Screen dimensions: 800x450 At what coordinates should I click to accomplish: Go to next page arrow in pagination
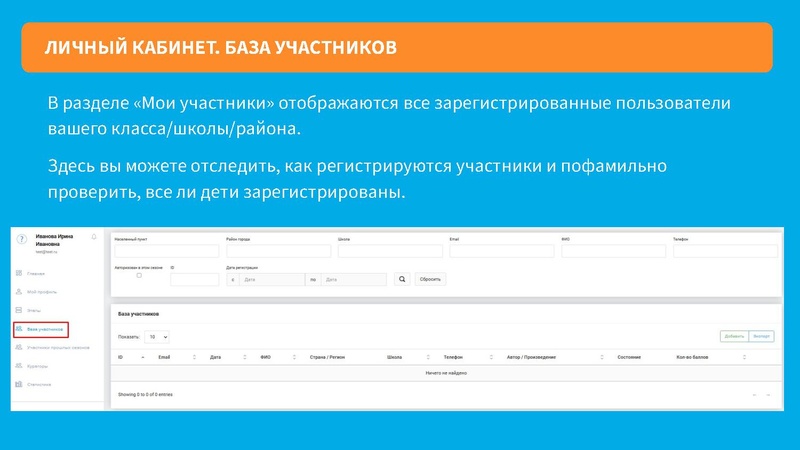[x=768, y=395]
